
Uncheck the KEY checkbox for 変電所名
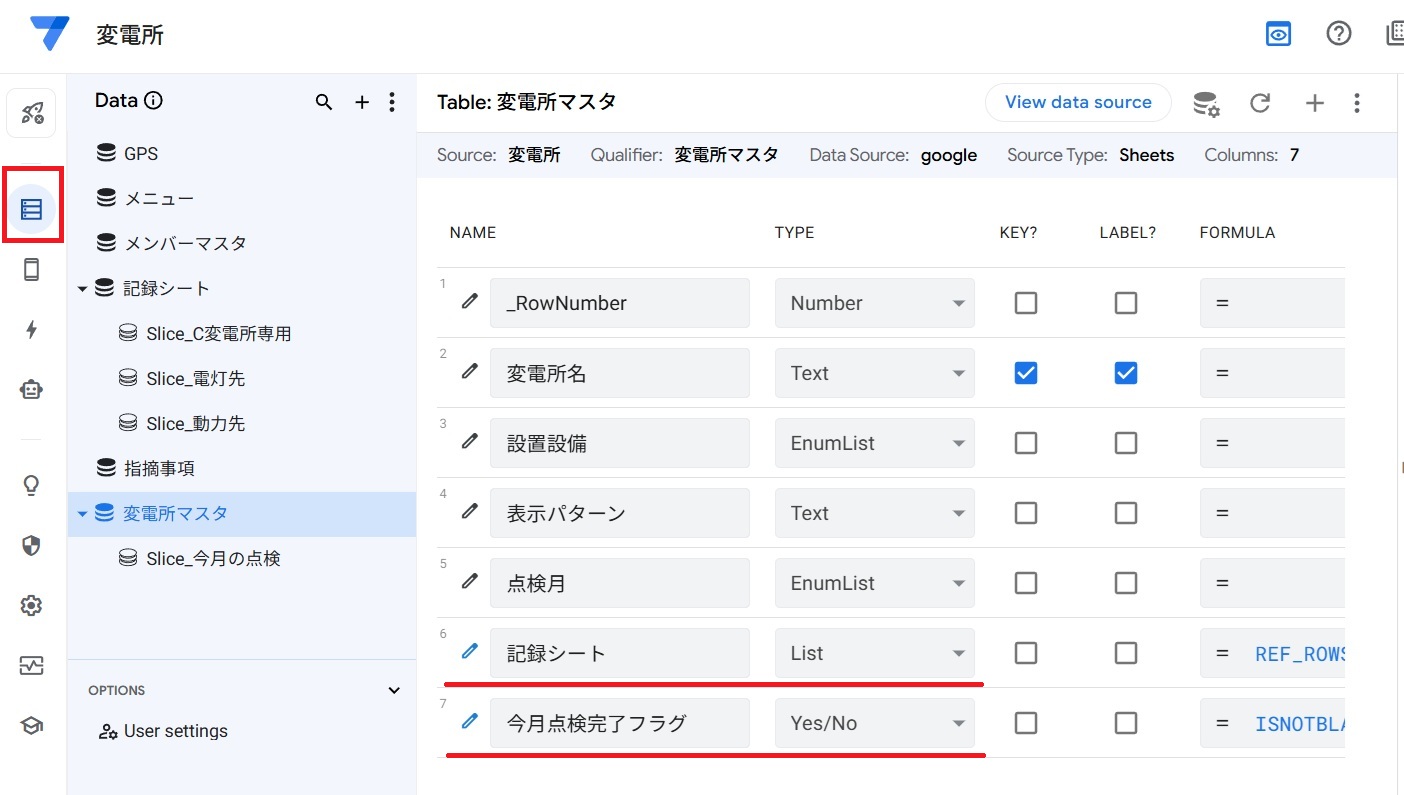pyautogui.click(x=1025, y=373)
